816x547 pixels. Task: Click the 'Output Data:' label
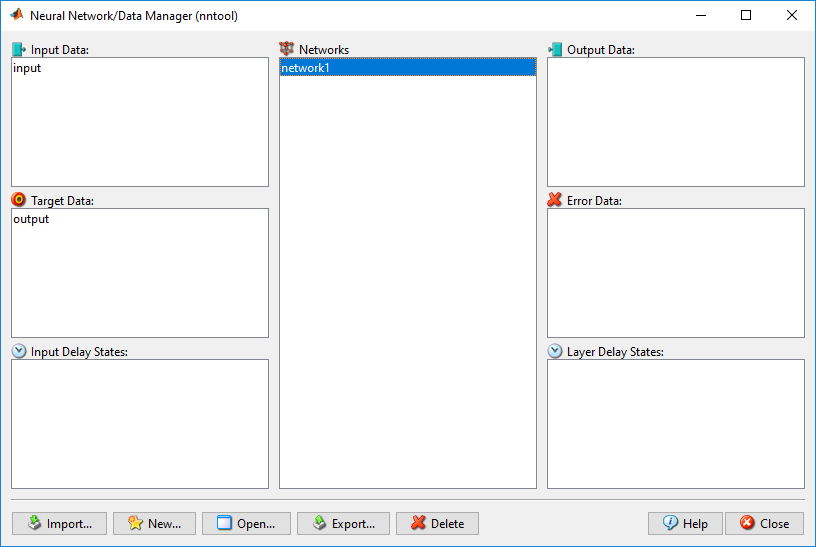601,50
